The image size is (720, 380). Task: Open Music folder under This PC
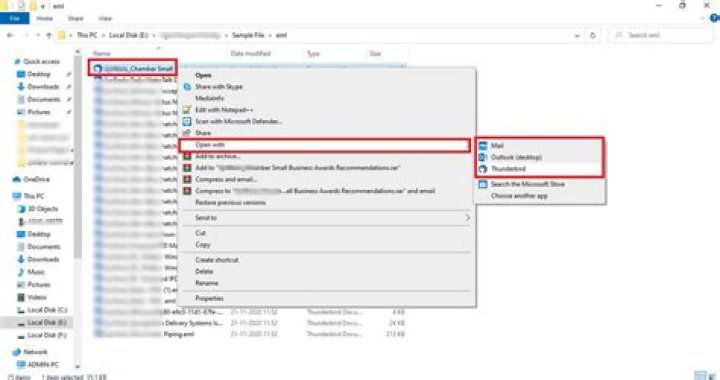36,272
